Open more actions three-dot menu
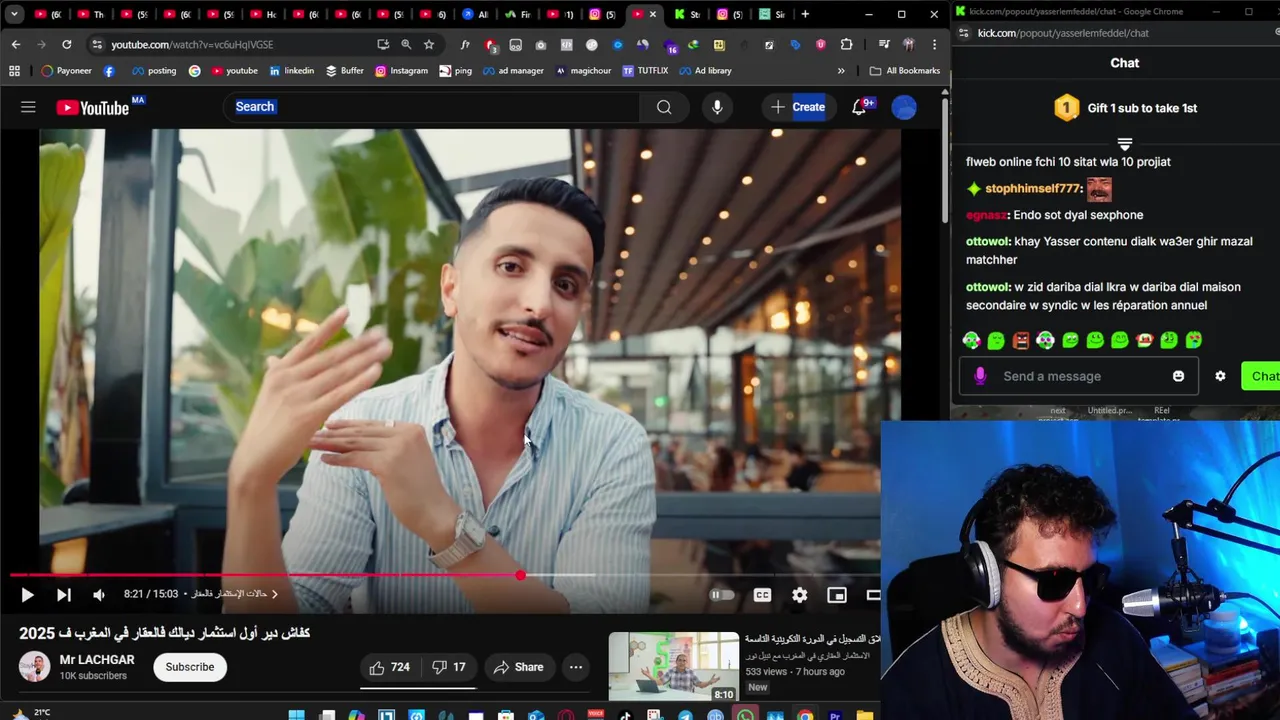This screenshot has height=720, width=1280. point(576,667)
